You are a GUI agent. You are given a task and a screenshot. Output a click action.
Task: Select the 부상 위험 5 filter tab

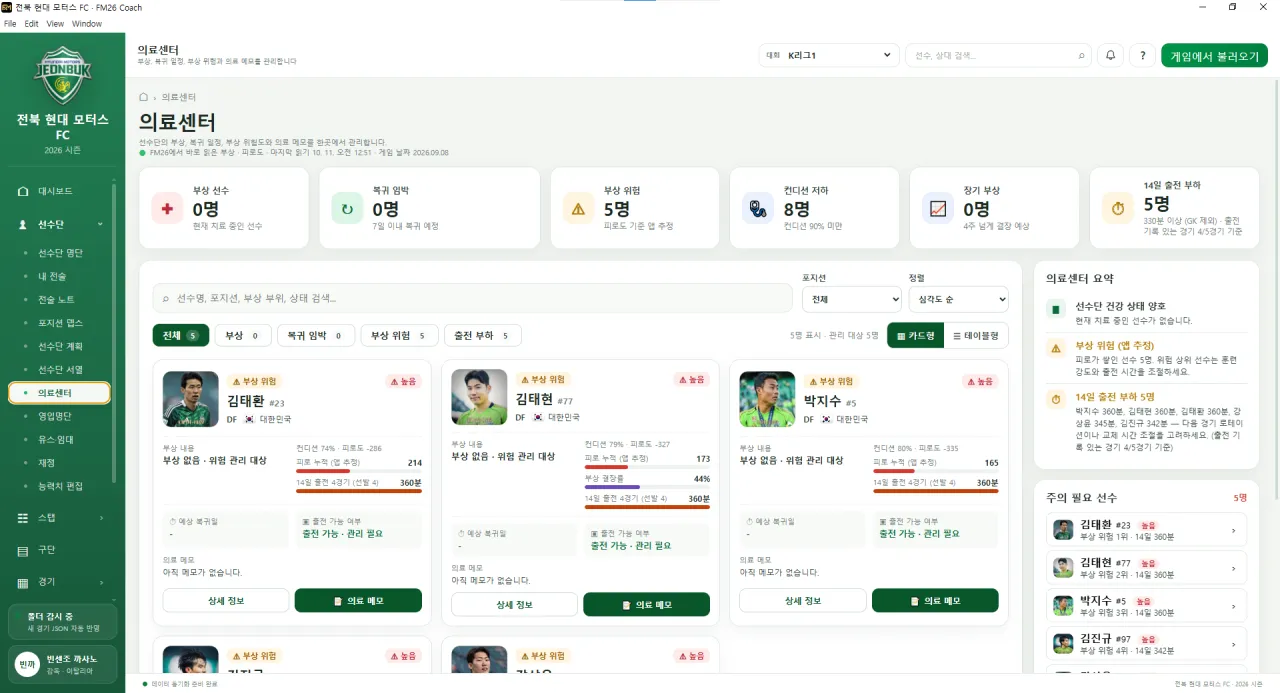coord(399,336)
